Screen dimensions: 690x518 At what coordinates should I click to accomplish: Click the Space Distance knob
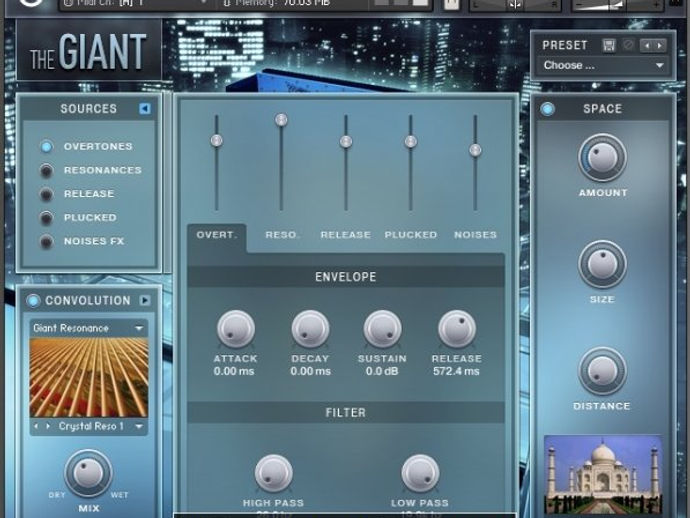pos(602,371)
